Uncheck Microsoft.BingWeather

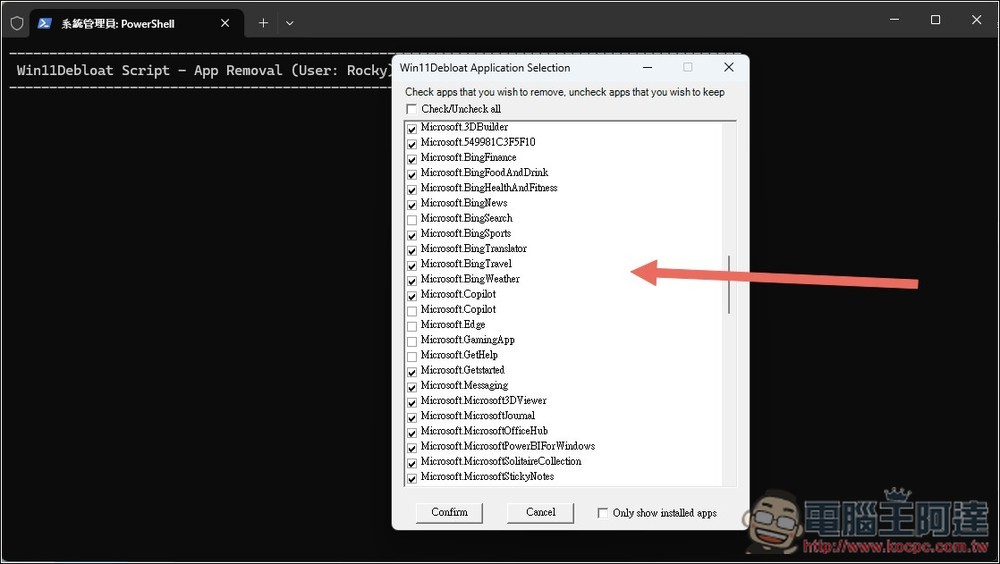click(x=412, y=281)
